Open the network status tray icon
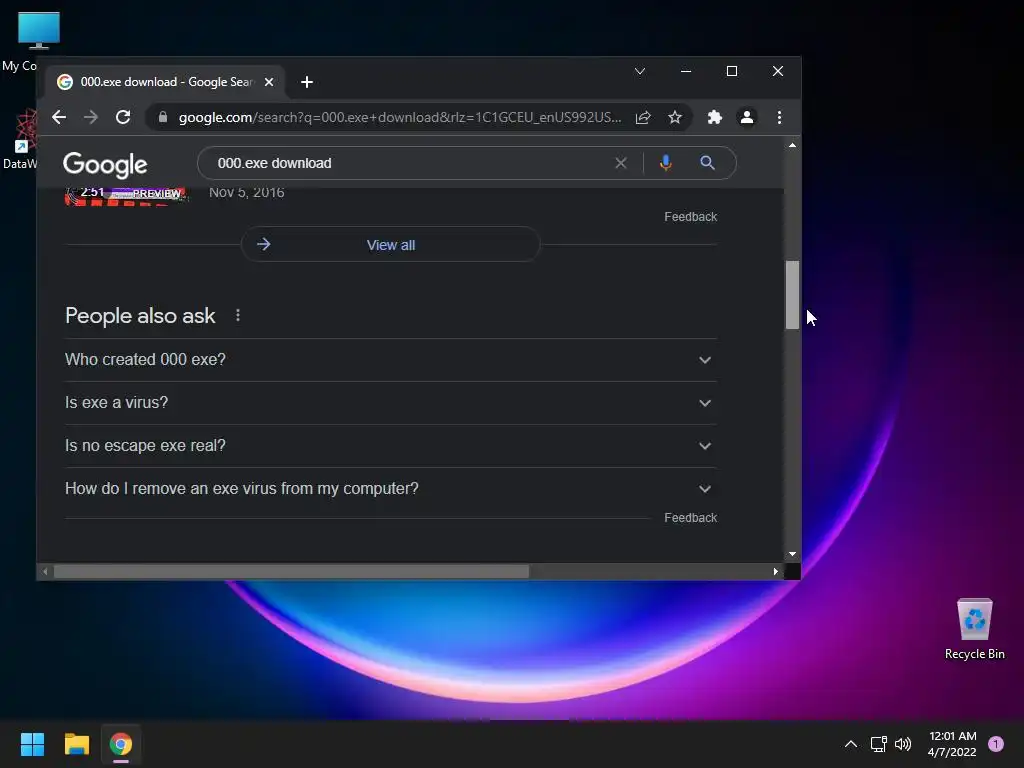Image resolution: width=1024 pixels, height=768 pixels. point(878,744)
